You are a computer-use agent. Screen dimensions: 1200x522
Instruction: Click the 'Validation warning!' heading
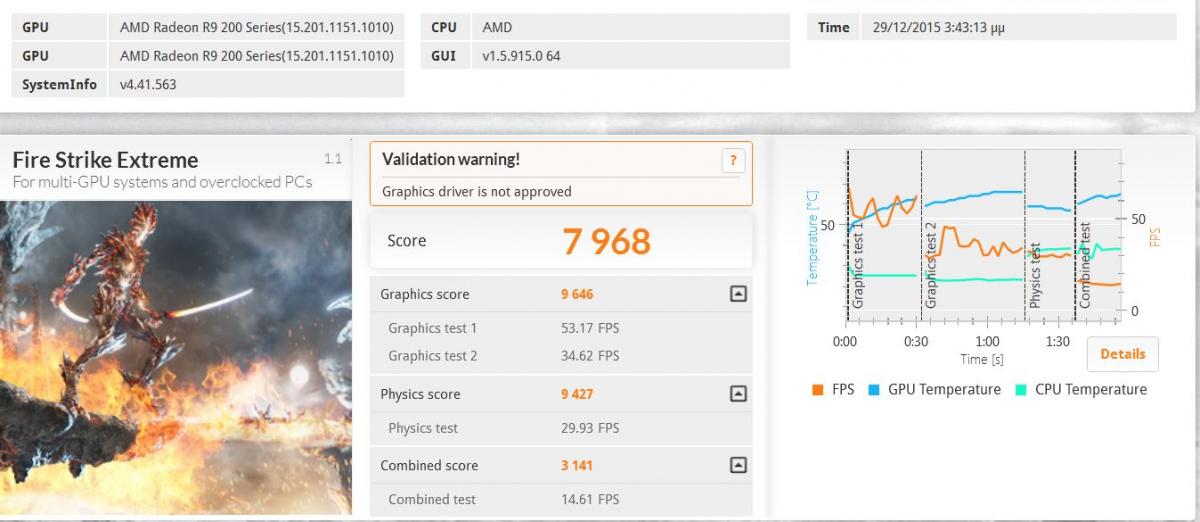coord(451,159)
